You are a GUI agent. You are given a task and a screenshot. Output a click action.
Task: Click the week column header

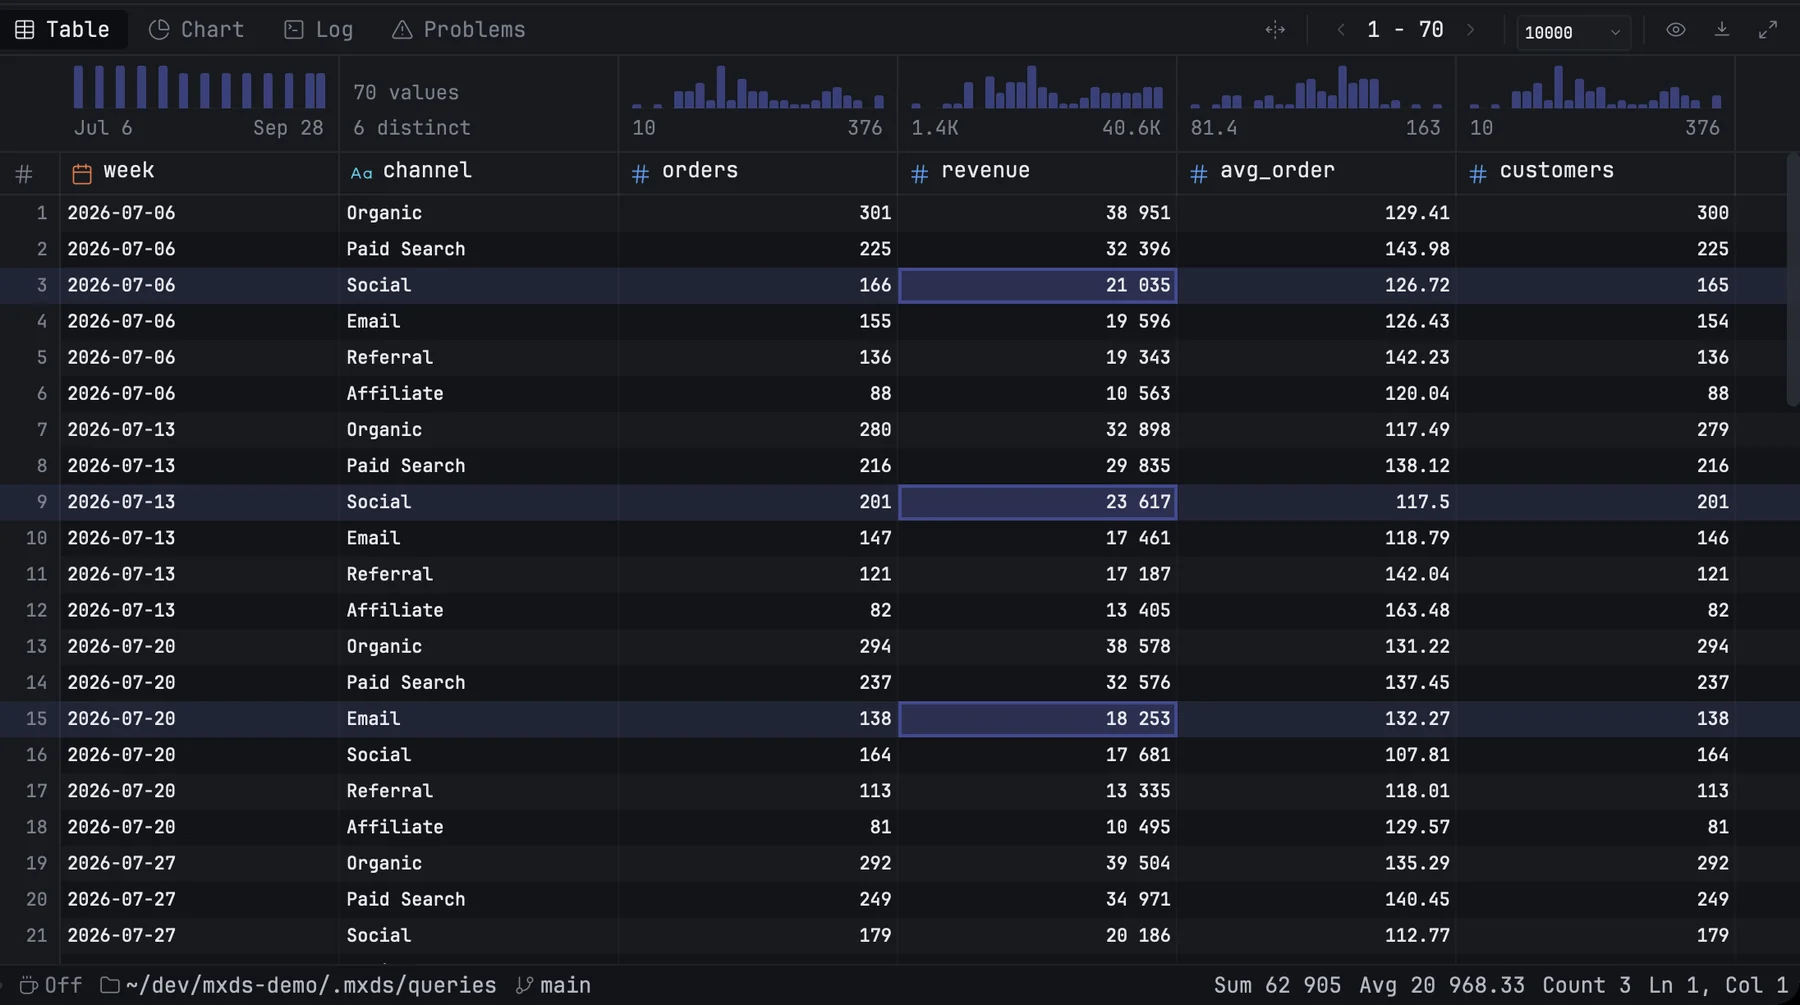[x=199, y=172]
